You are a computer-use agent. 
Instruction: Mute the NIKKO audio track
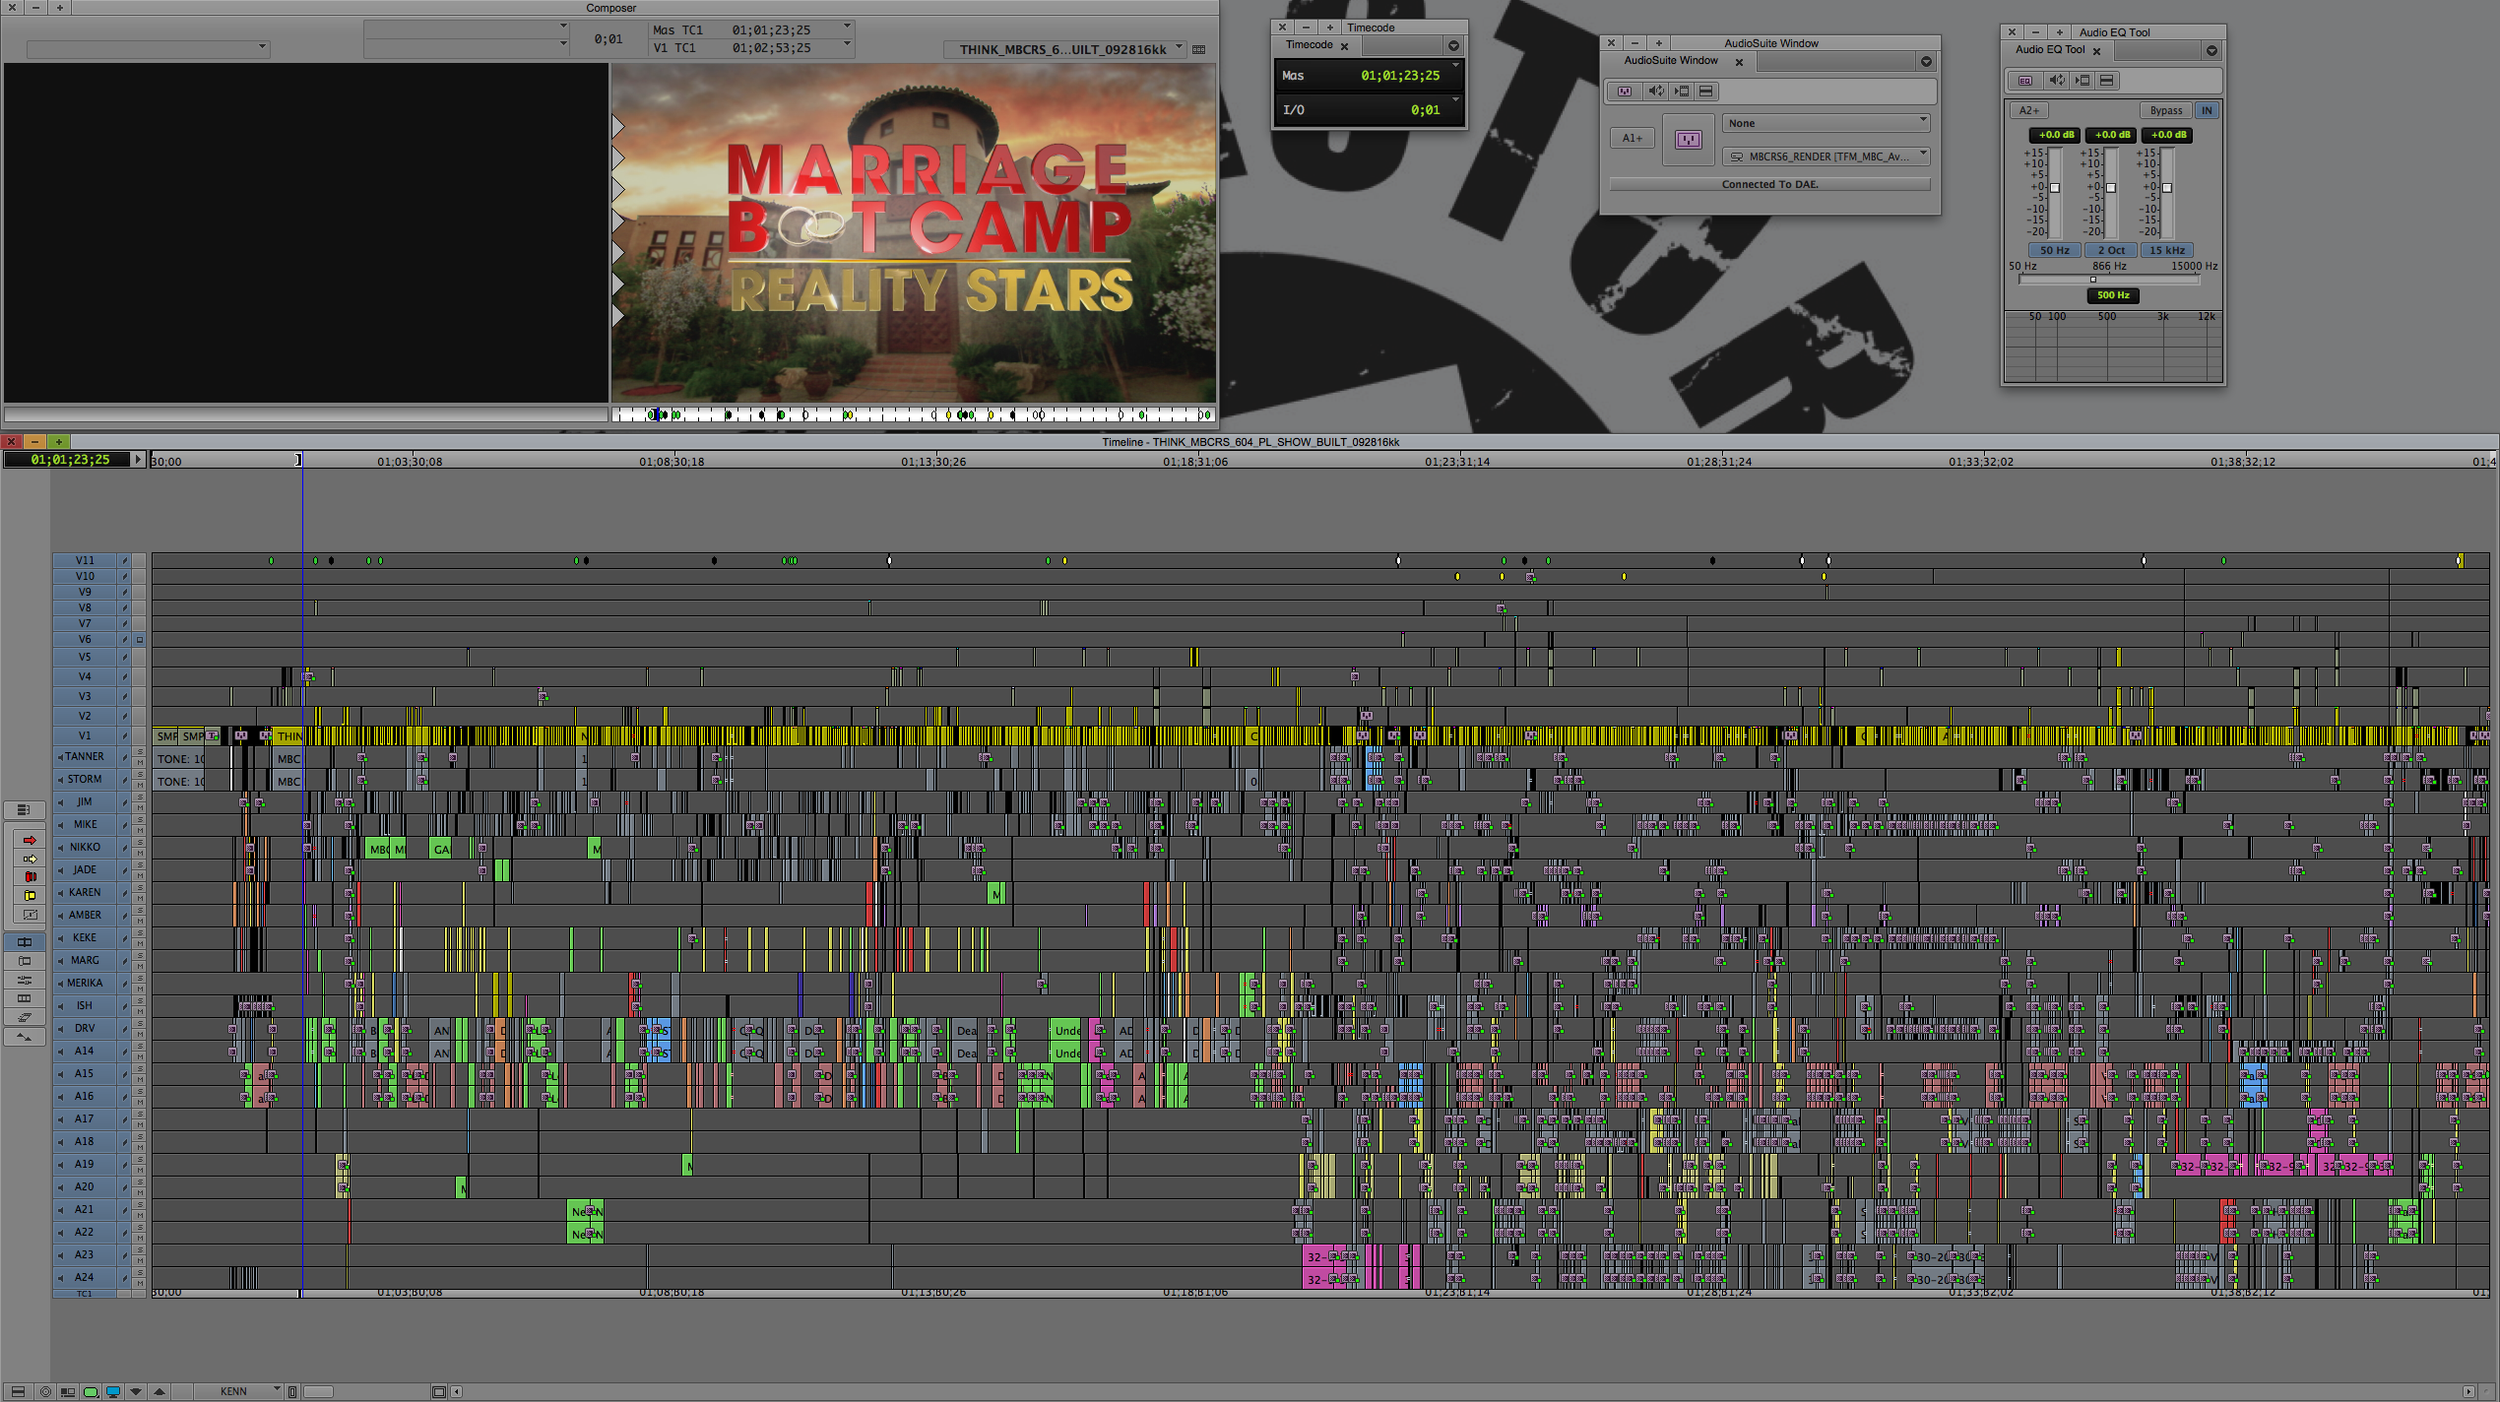tap(140, 853)
